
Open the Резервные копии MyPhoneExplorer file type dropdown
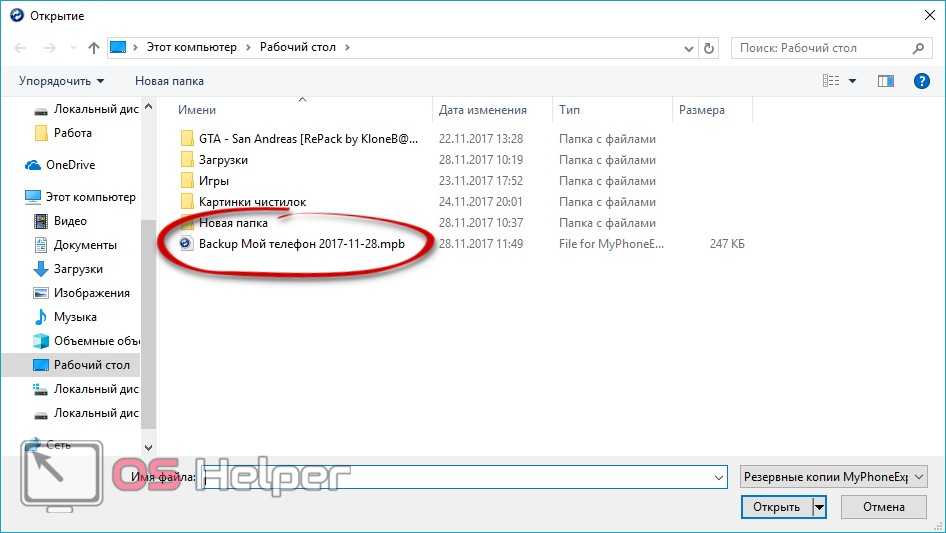tap(834, 477)
